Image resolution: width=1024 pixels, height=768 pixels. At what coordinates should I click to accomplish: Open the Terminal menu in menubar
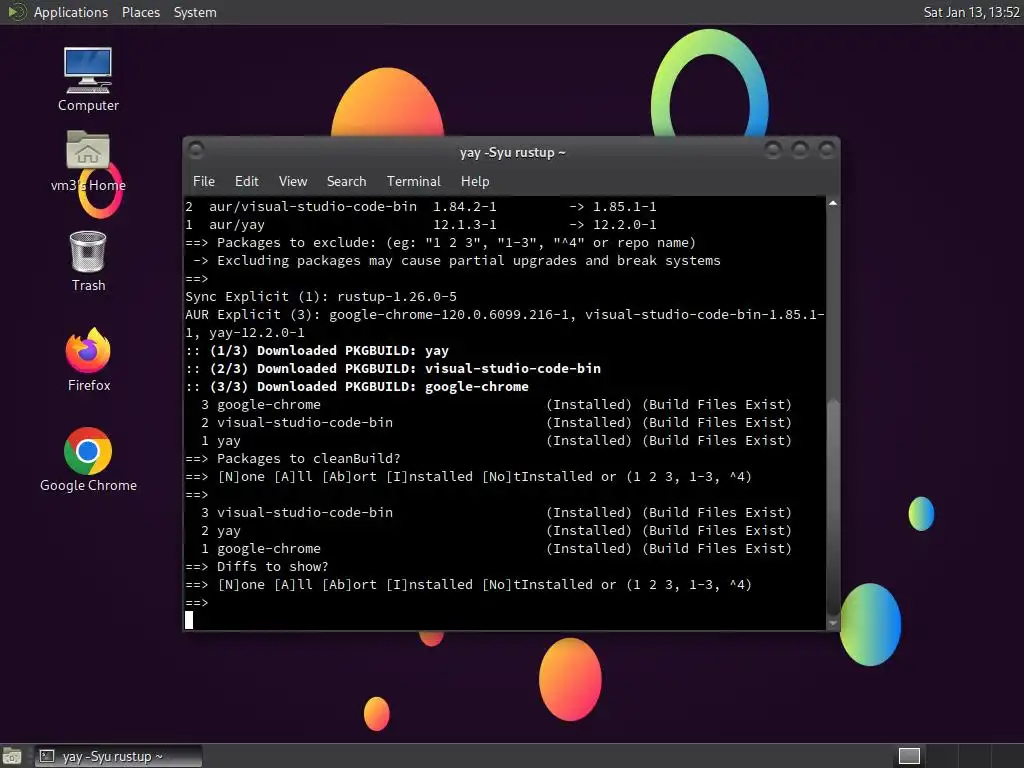pyautogui.click(x=413, y=181)
